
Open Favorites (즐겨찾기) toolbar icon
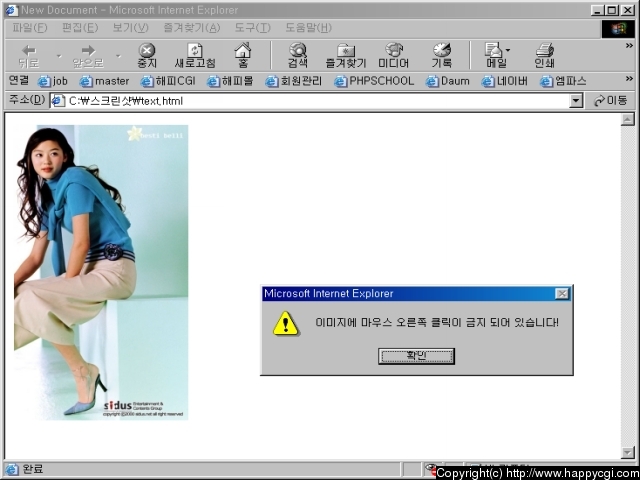click(346, 56)
